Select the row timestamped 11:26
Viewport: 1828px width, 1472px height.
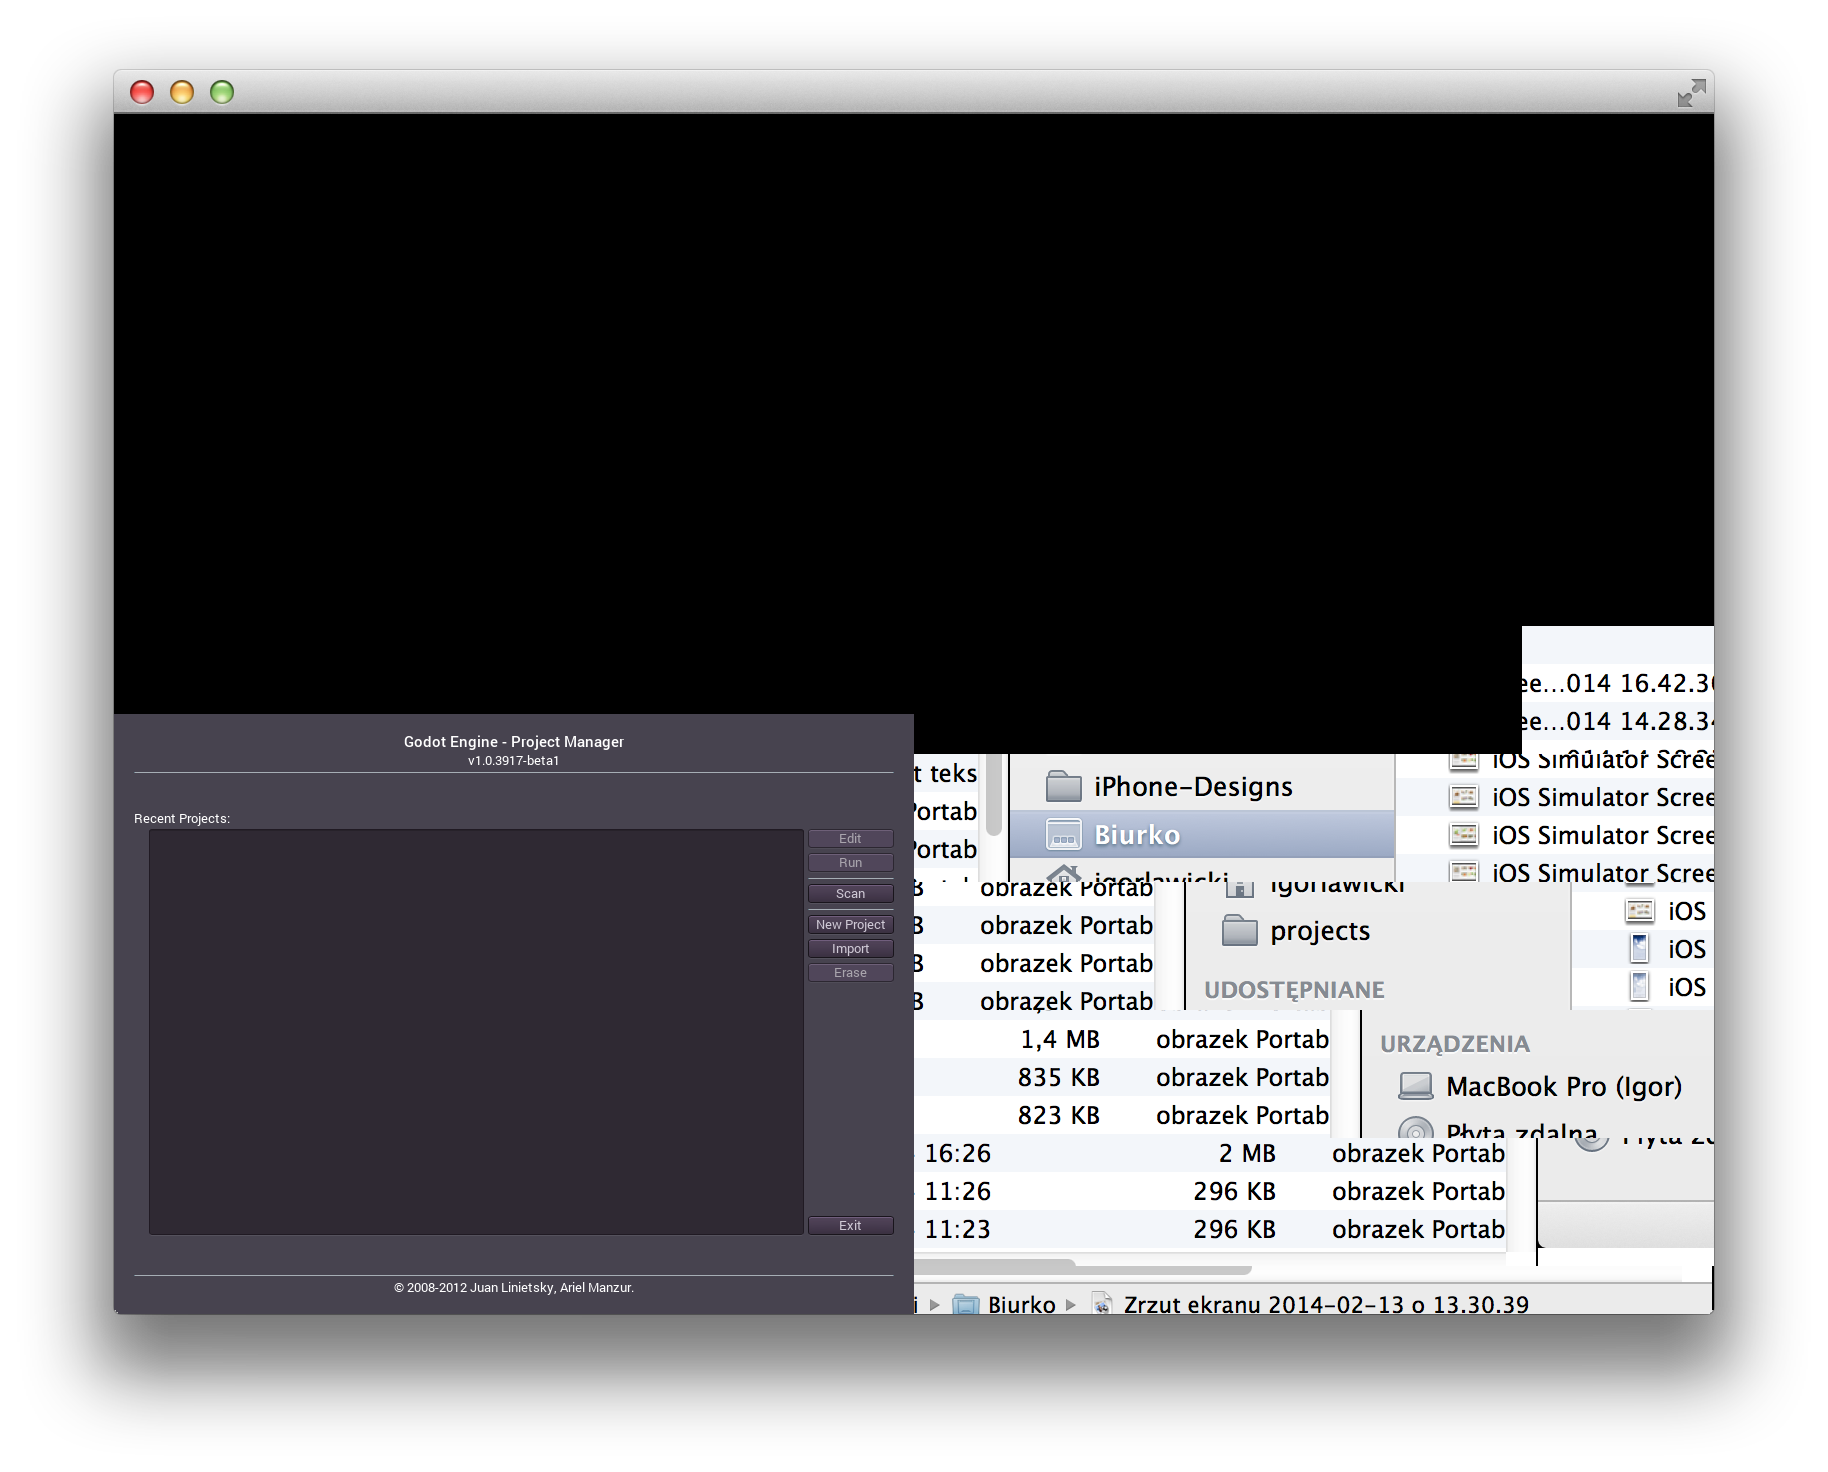coord(1210,1191)
